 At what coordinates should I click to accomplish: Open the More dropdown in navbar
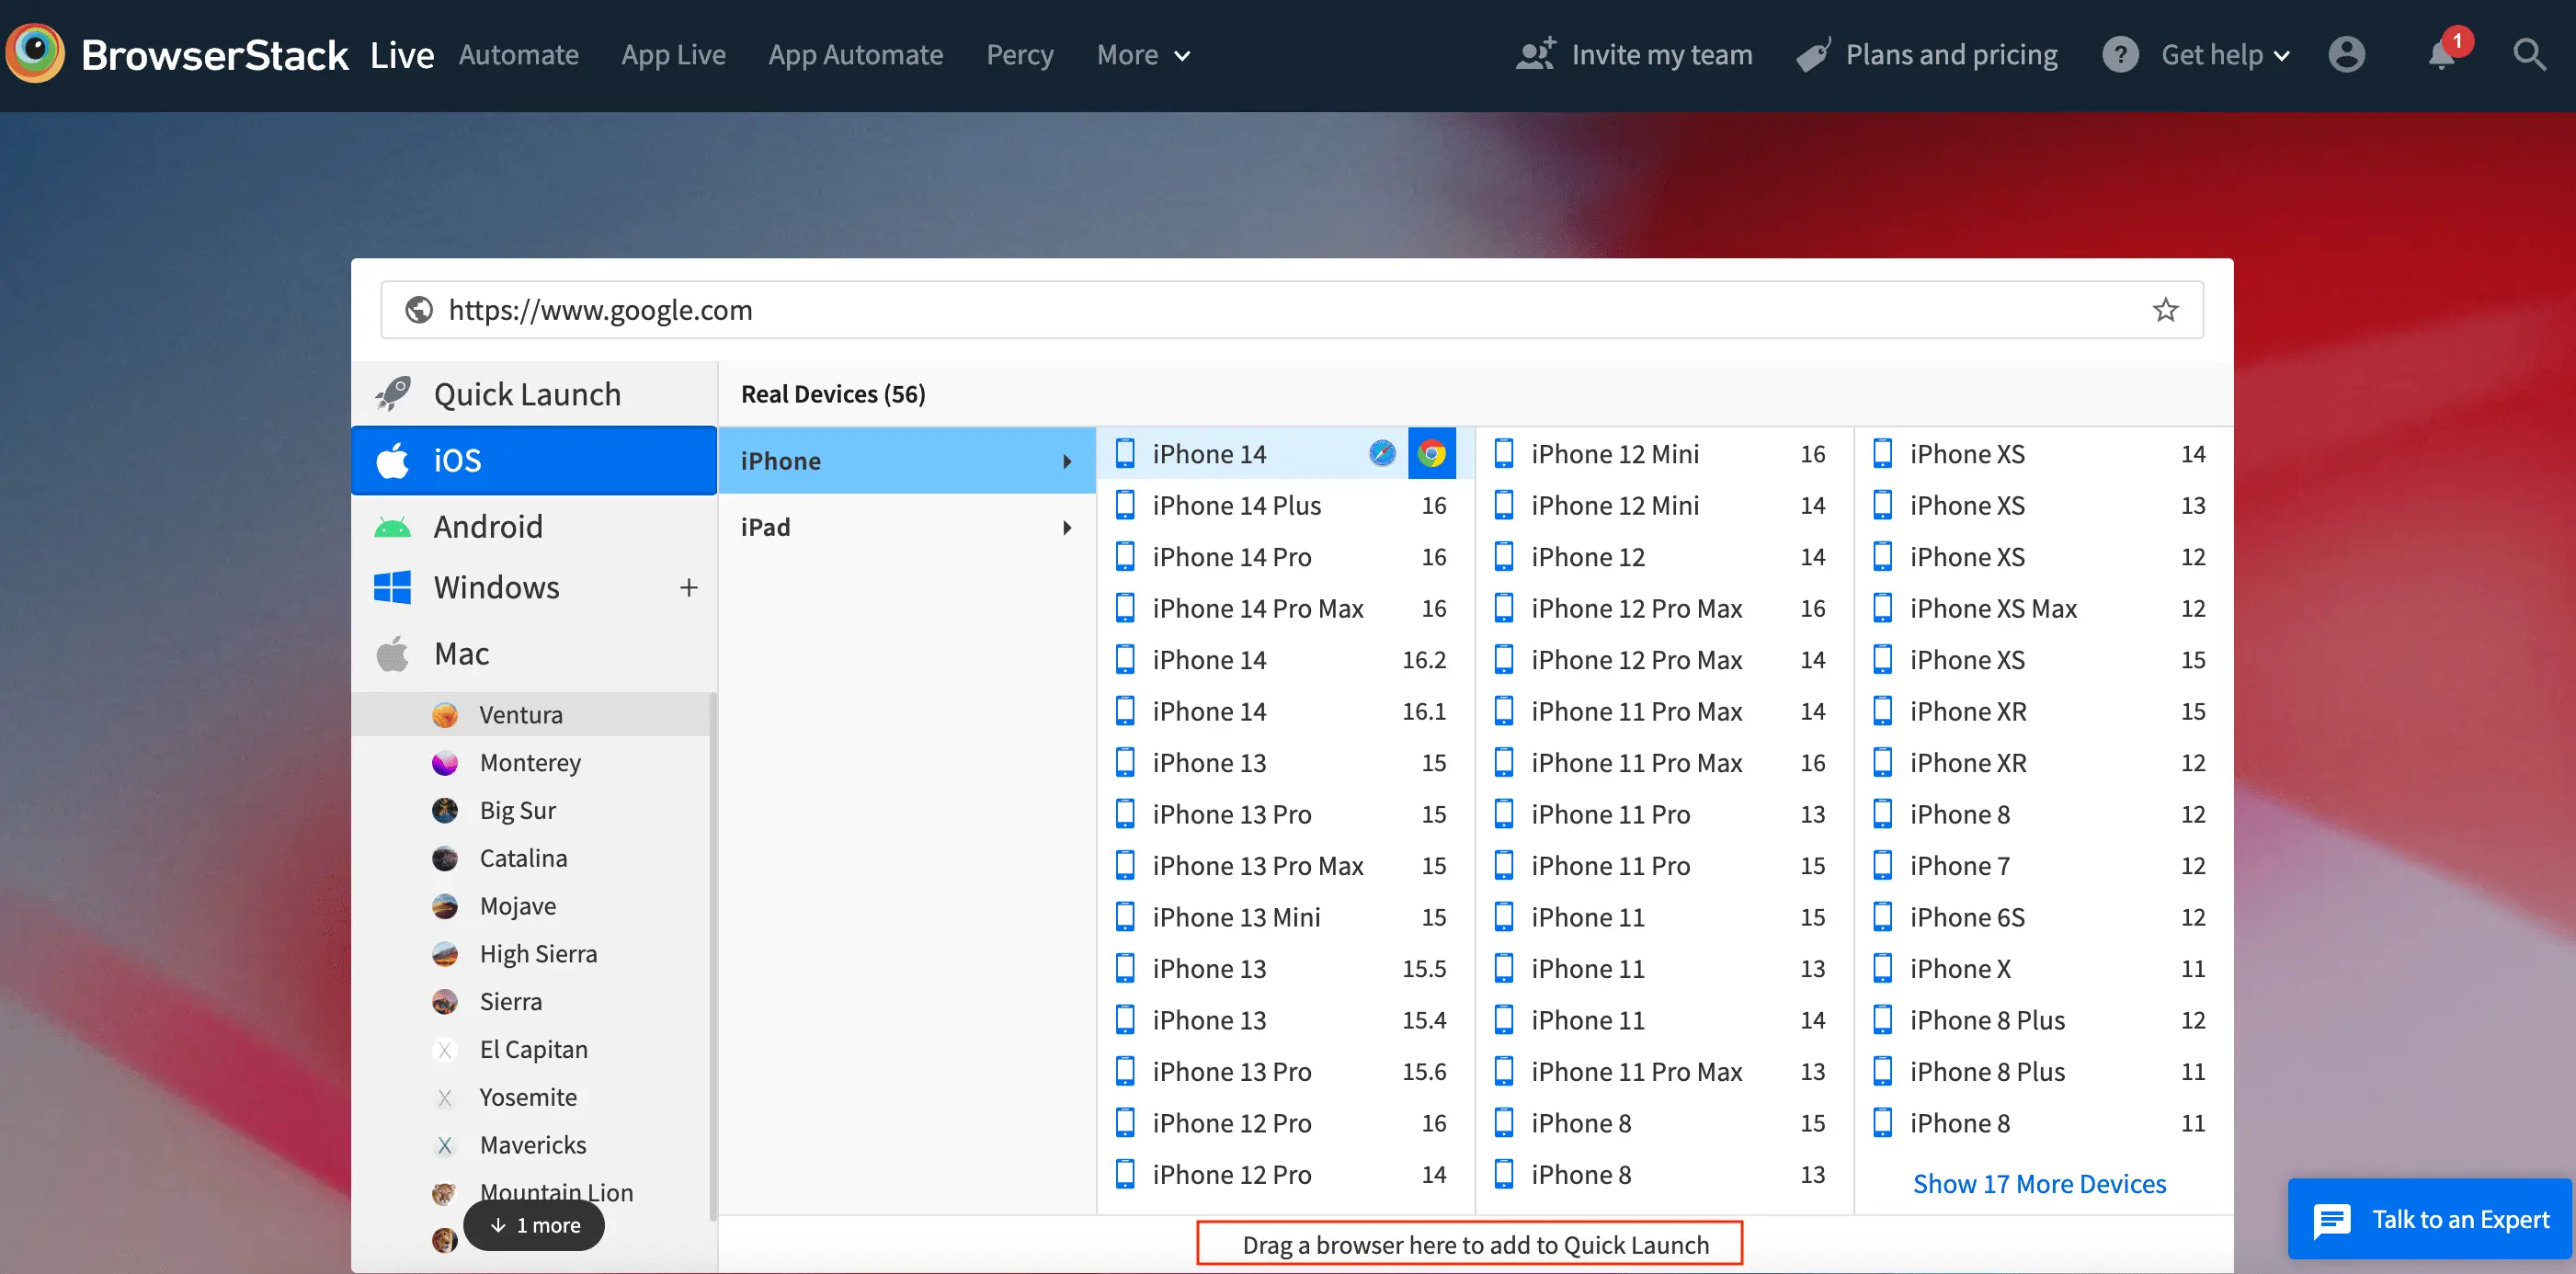click(1143, 54)
